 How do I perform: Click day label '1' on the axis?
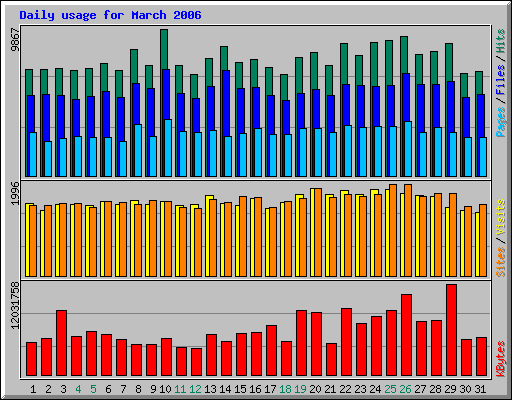click(x=33, y=389)
